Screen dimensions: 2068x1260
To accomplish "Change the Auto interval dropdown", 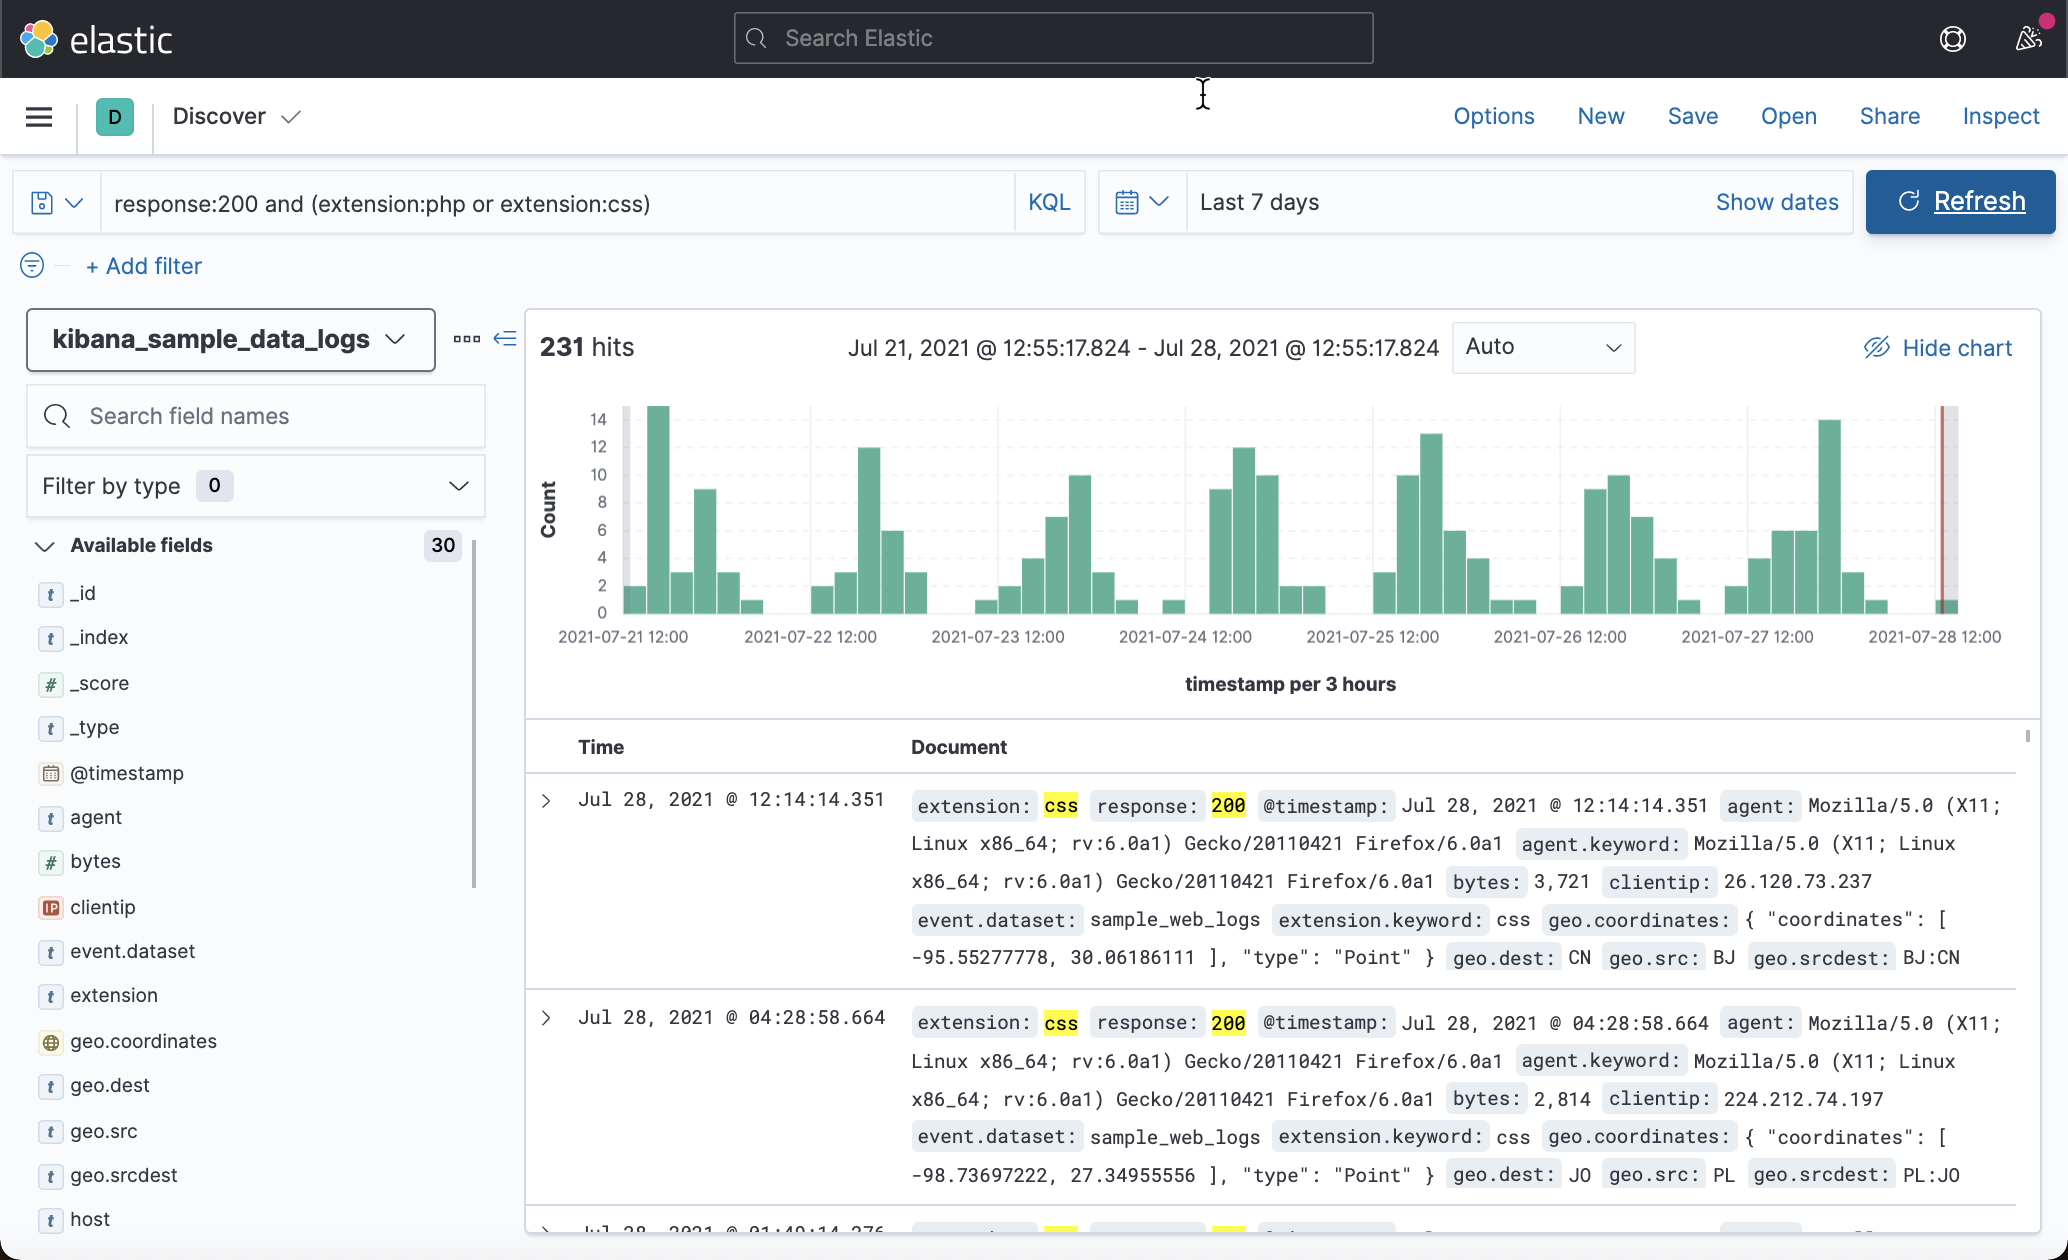I will click(1542, 347).
